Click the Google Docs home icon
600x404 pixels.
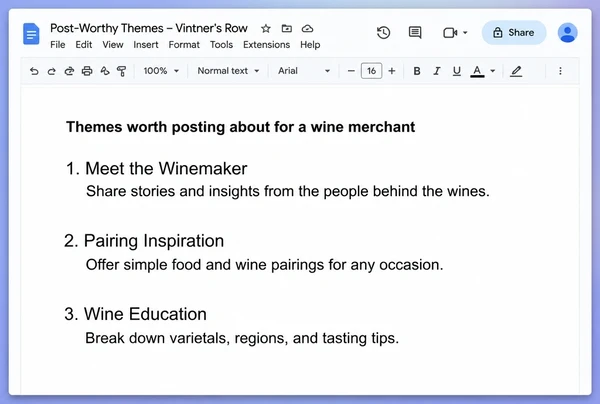point(31,34)
